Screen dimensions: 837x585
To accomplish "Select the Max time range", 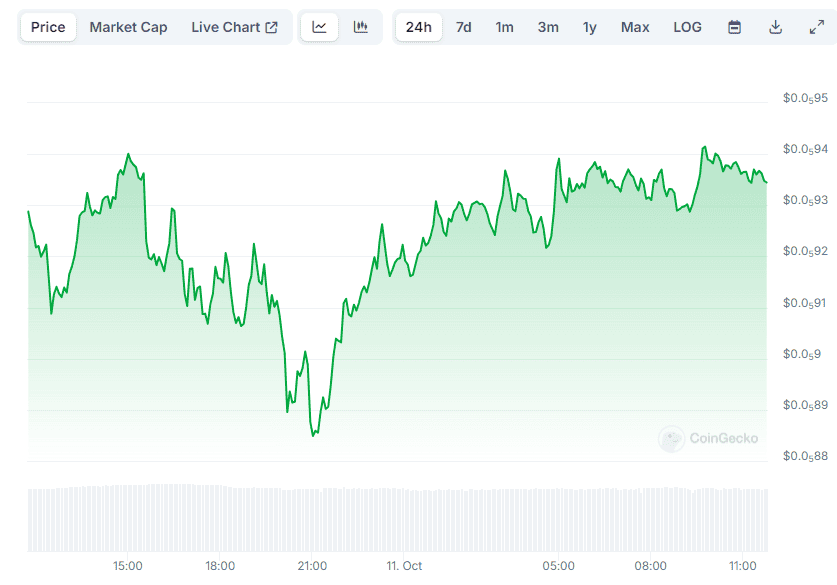I will point(635,27).
